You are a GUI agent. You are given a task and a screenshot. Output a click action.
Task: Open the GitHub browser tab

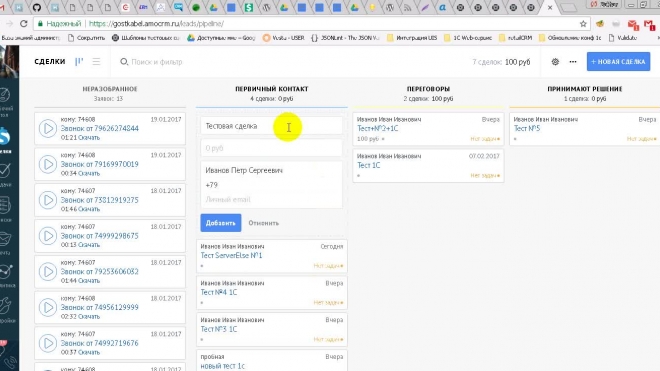point(37,7)
